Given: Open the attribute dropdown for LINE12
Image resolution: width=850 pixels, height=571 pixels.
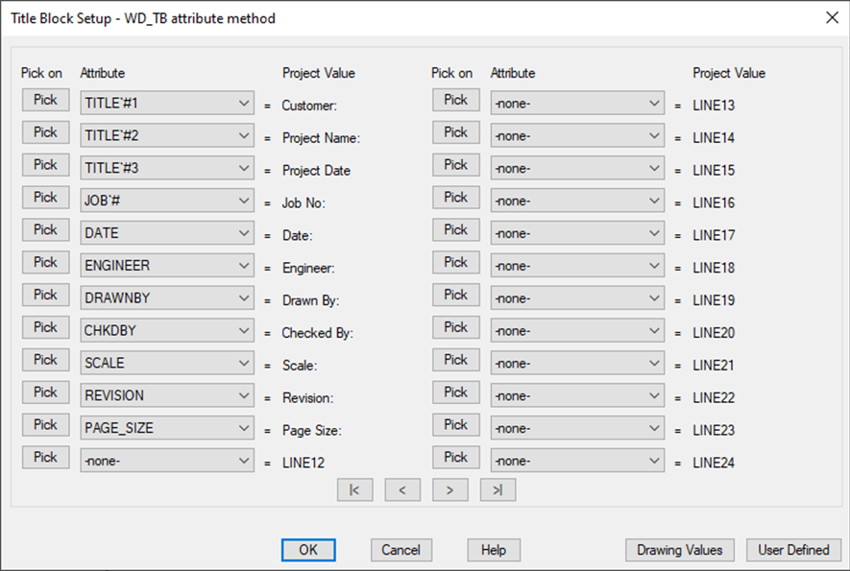Looking at the screenshot, I should click(167, 461).
